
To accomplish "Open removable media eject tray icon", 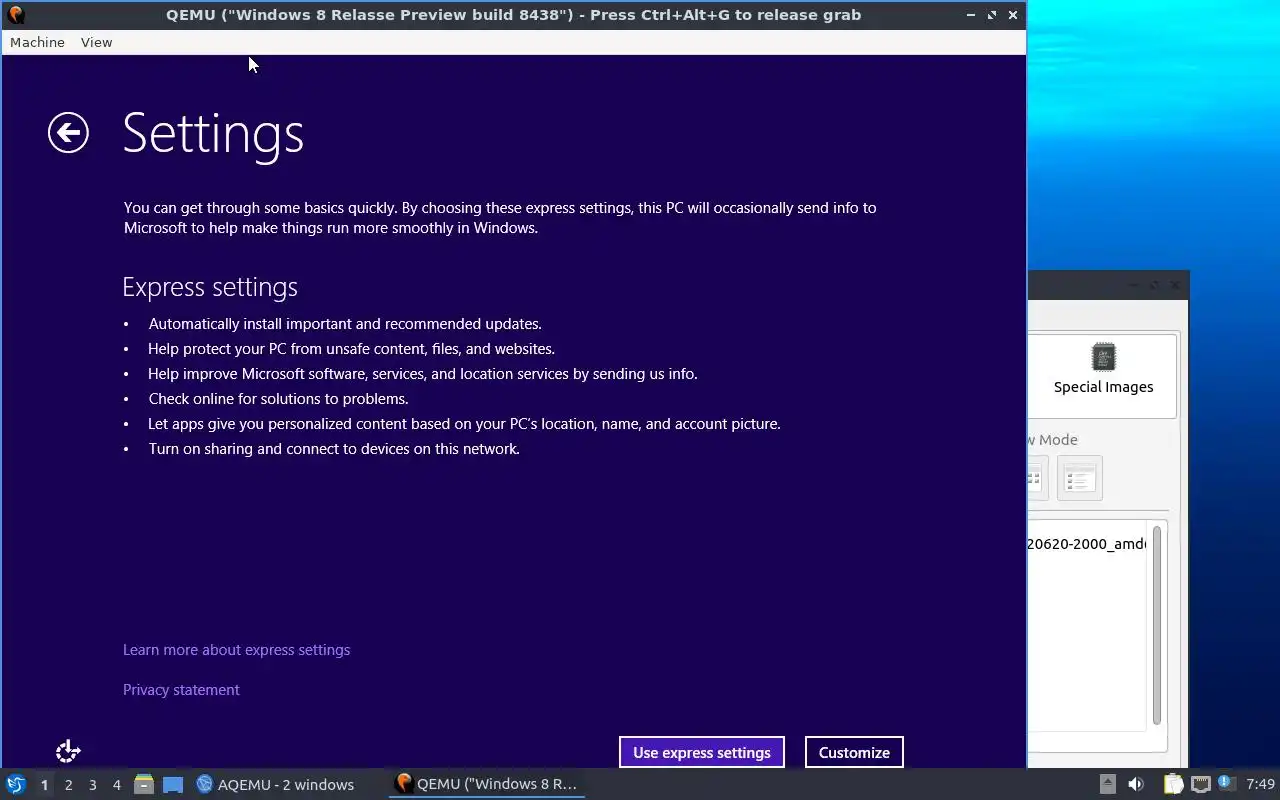I will tap(1107, 784).
